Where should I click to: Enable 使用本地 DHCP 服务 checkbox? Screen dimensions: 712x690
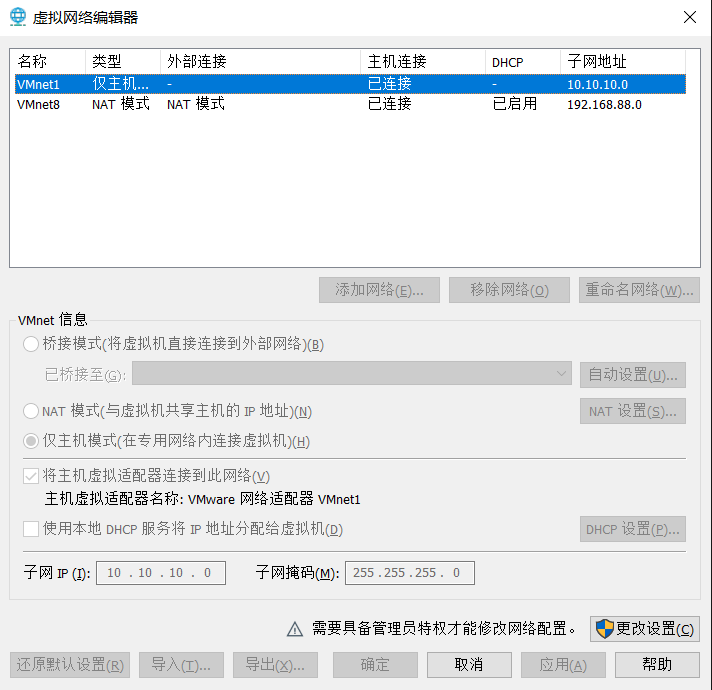click(x=31, y=529)
